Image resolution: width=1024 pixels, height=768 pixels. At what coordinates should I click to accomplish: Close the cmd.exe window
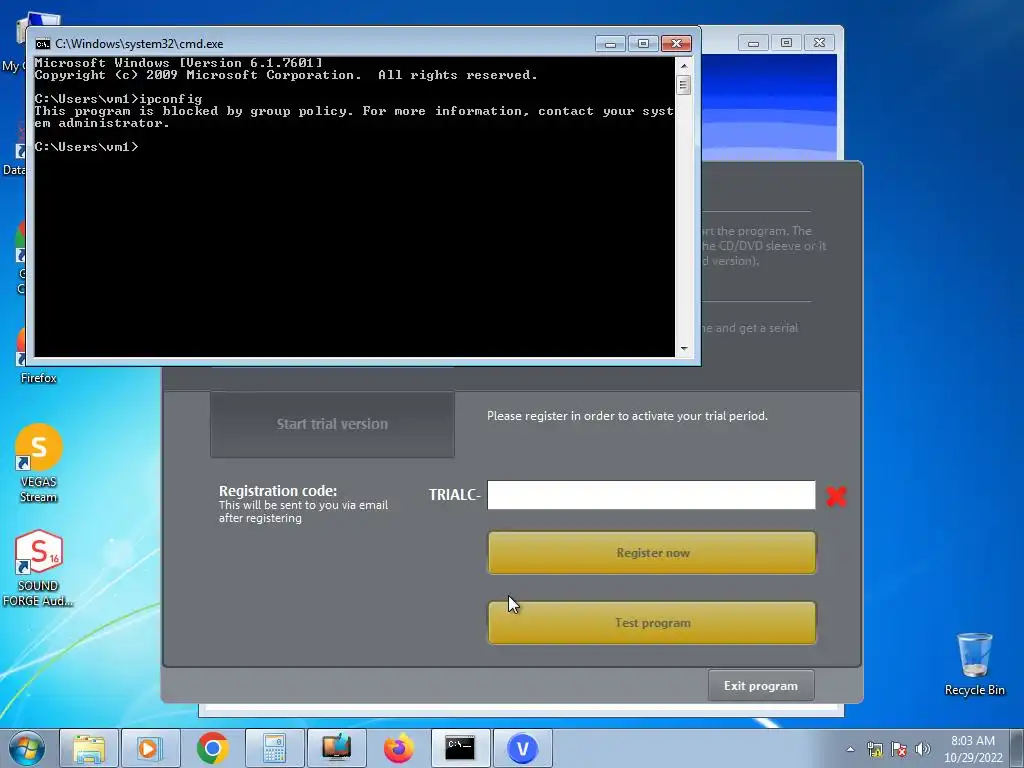[x=677, y=44]
